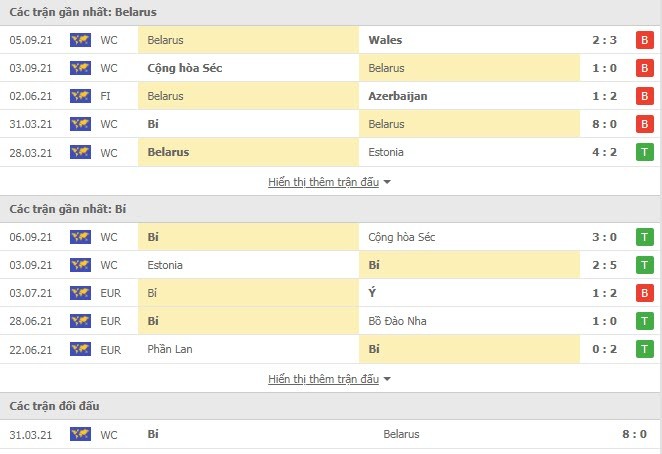This screenshot has height=454, width=662.
Task: Click the 8 : 0 score in head-to-head
Action: point(634,434)
